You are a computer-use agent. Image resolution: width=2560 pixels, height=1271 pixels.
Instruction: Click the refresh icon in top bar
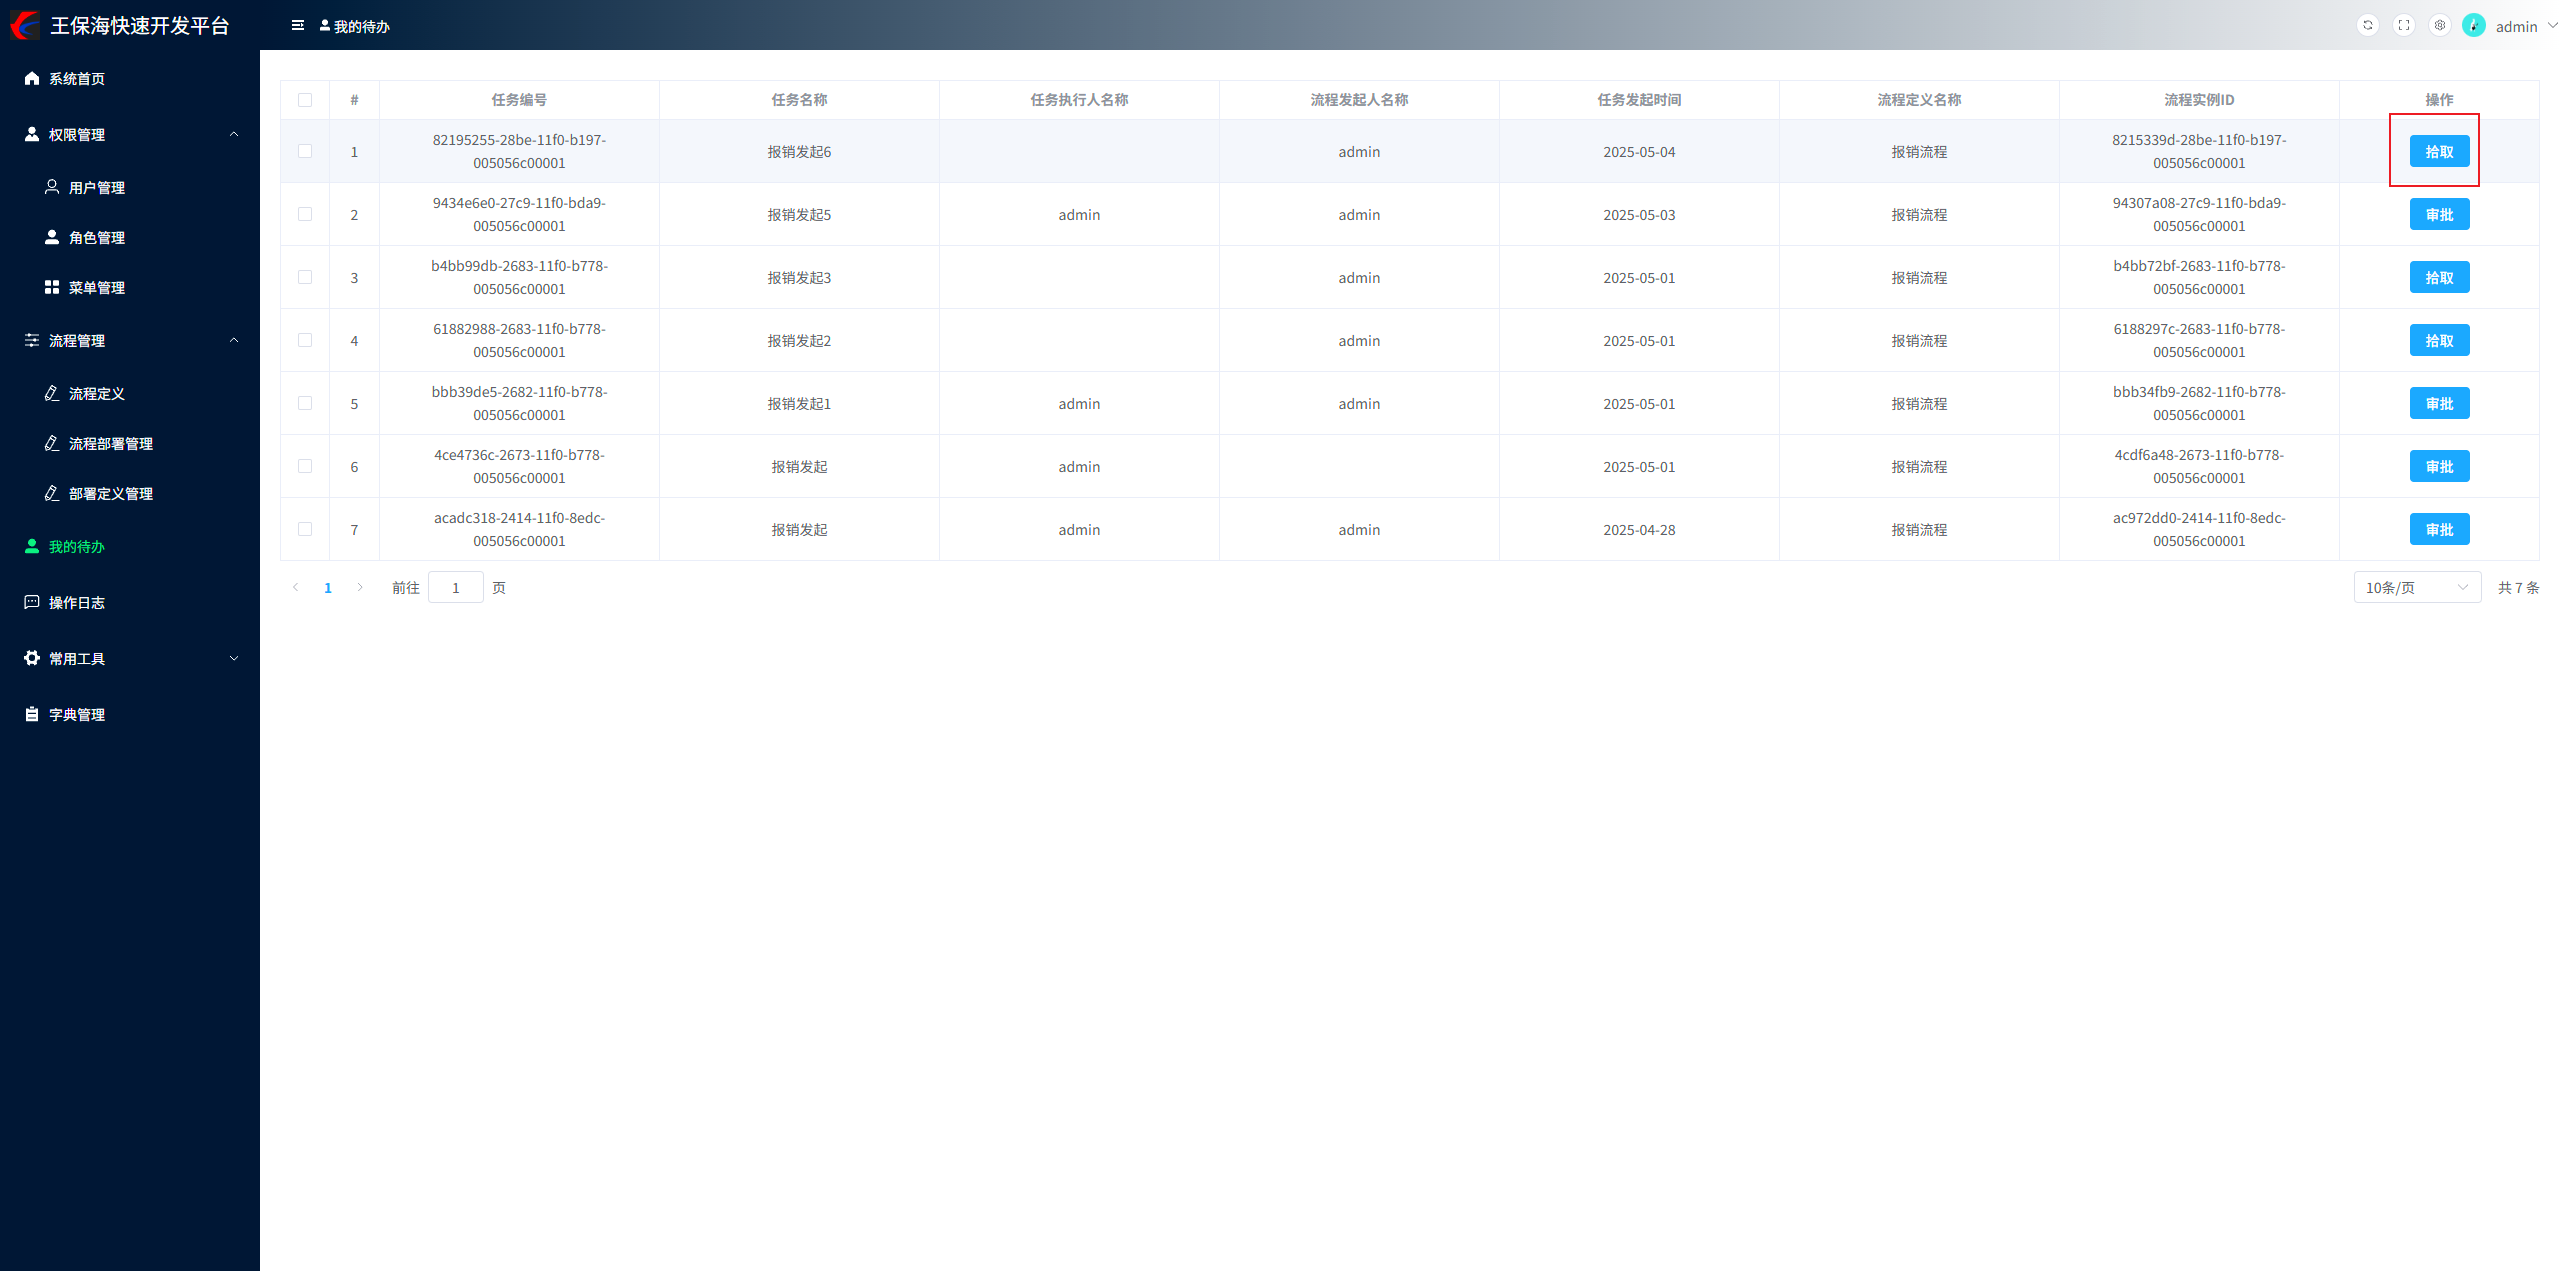click(x=2367, y=25)
